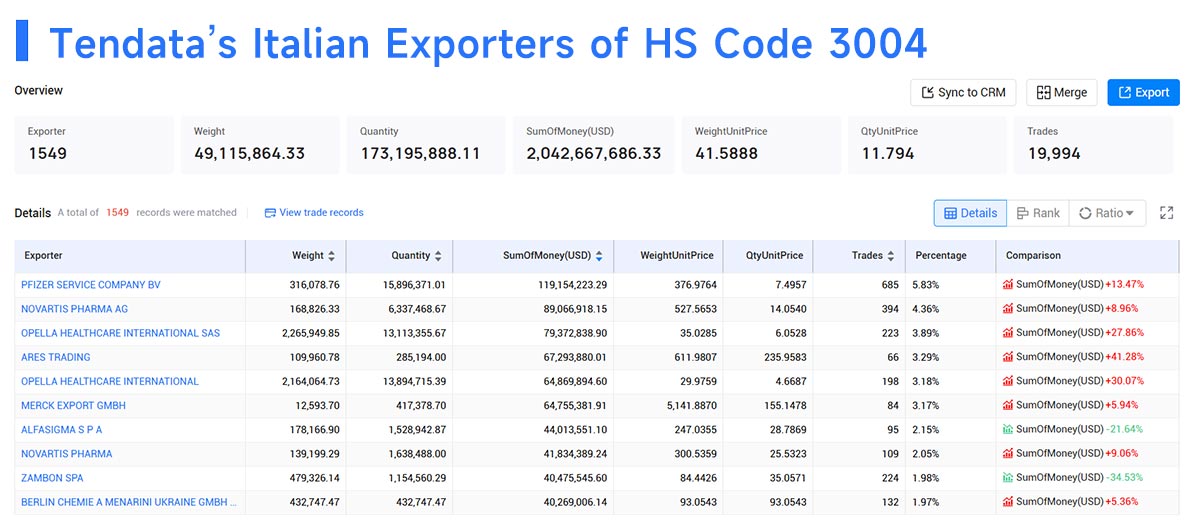Click the trend chart icon in Pfizer row
This screenshot has height=529, width=1190.
point(1008,285)
